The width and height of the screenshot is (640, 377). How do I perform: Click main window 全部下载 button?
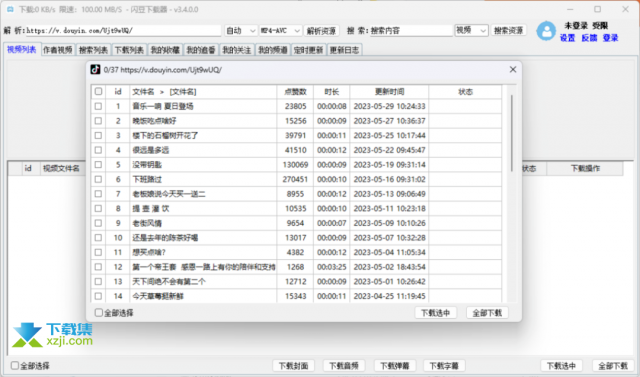(x=613, y=366)
